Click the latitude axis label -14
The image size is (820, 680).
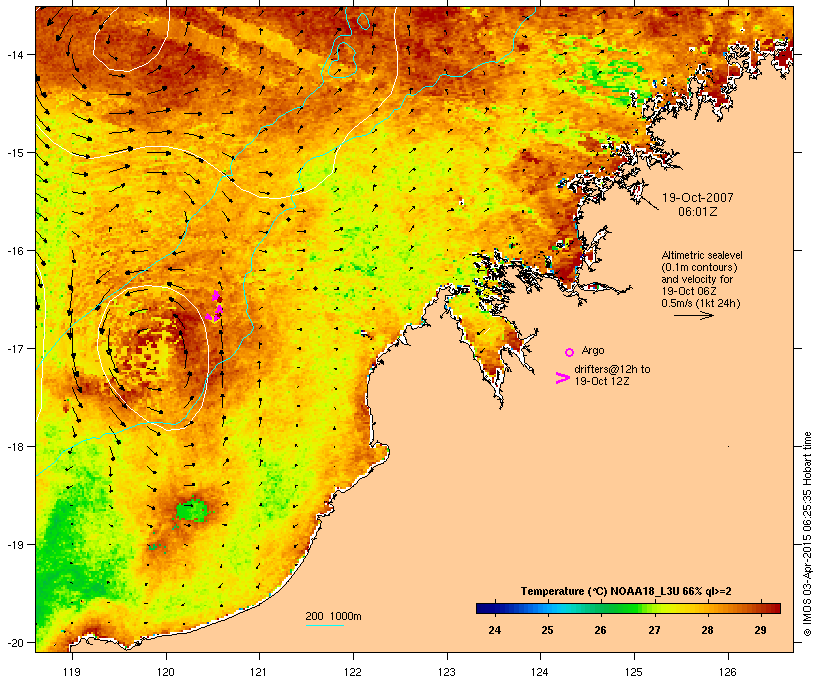[14, 54]
